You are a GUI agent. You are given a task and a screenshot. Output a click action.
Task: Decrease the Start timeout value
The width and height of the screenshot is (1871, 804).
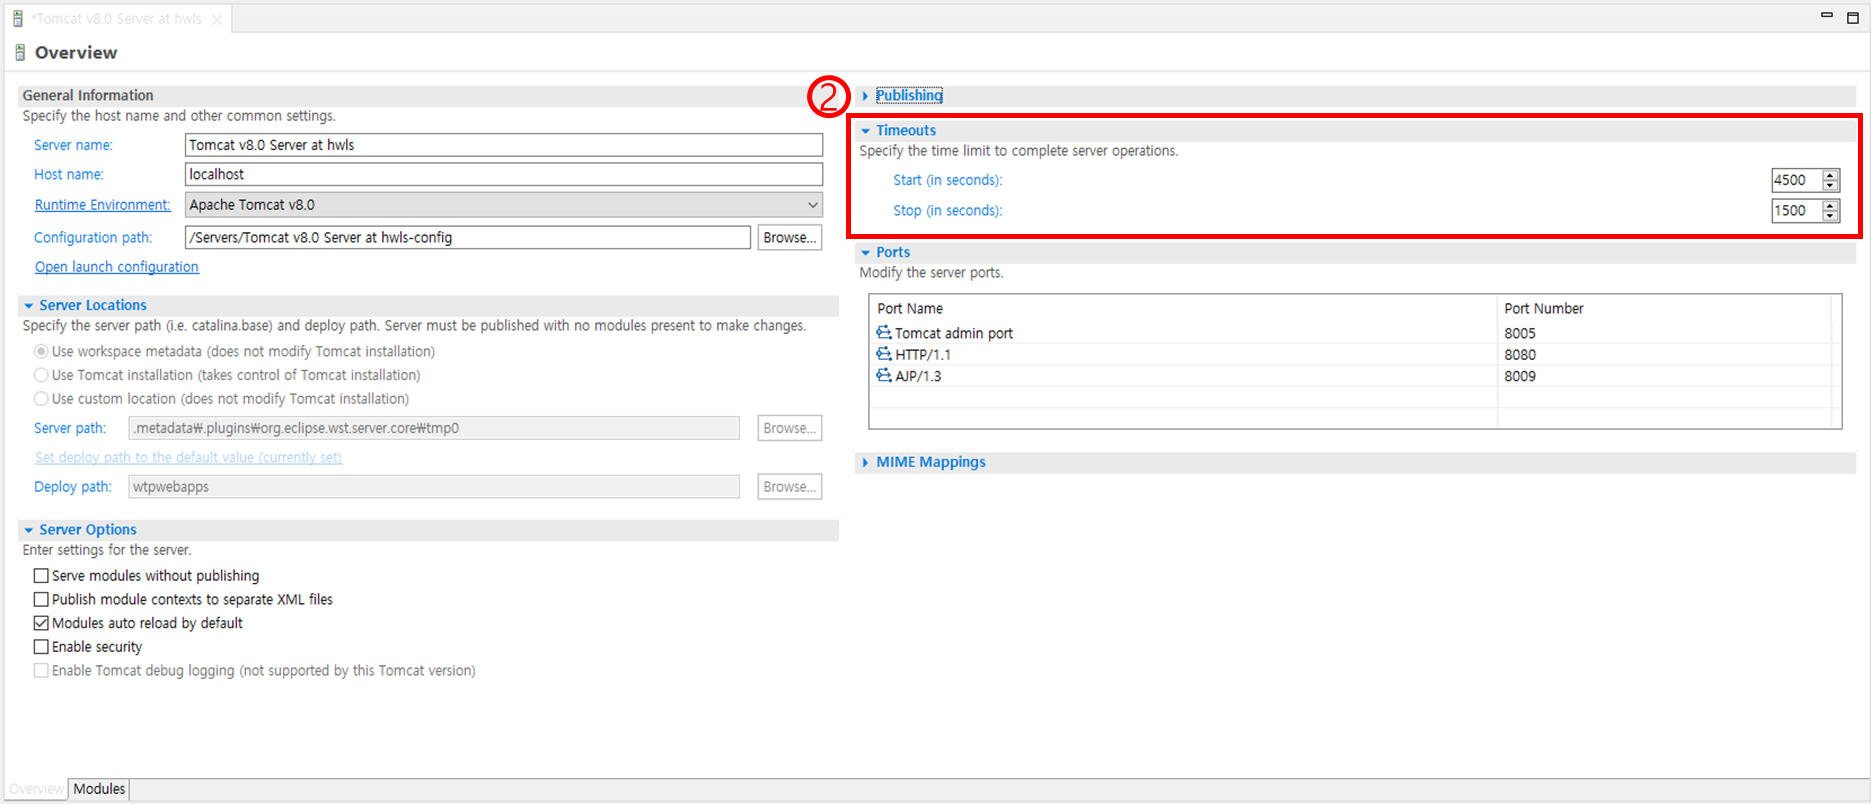tap(1831, 186)
